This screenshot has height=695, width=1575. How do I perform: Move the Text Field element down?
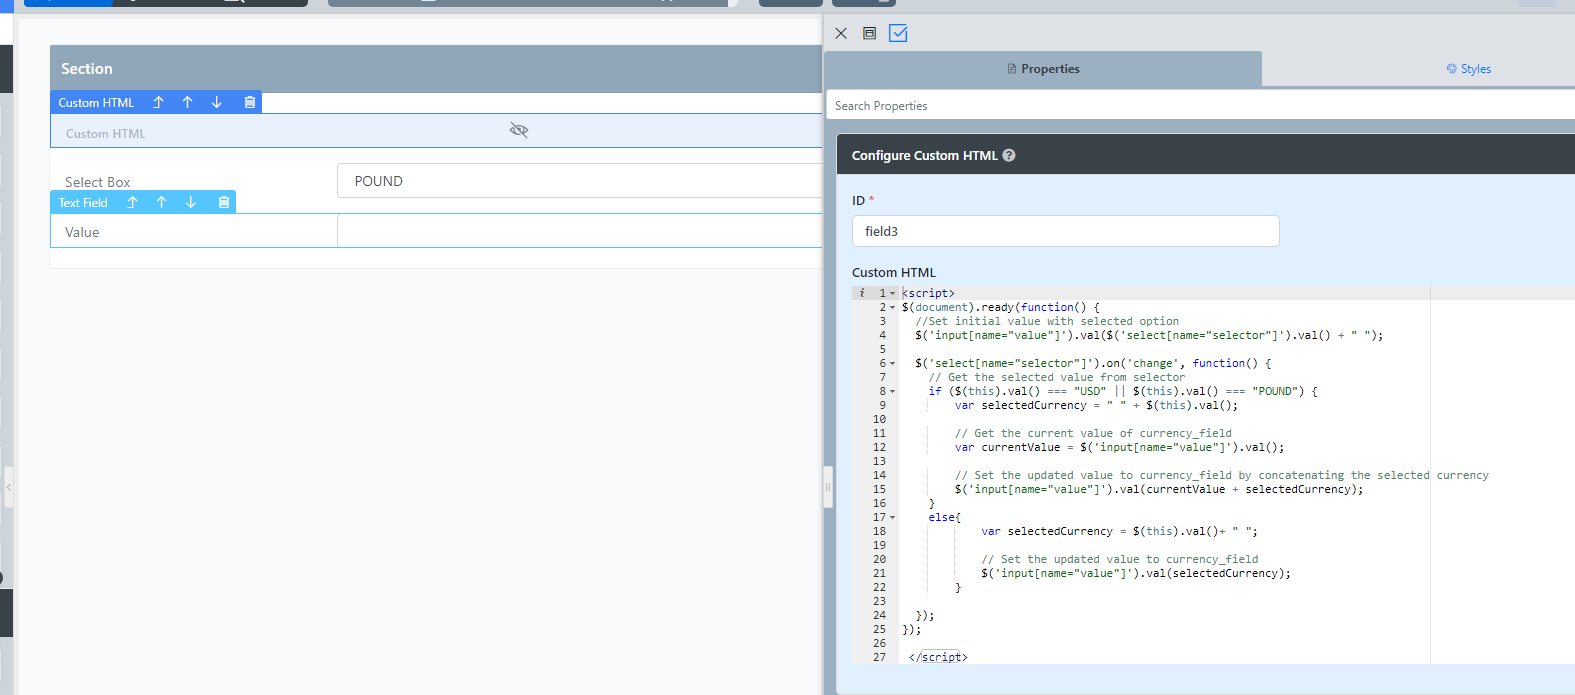tap(190, 202)
